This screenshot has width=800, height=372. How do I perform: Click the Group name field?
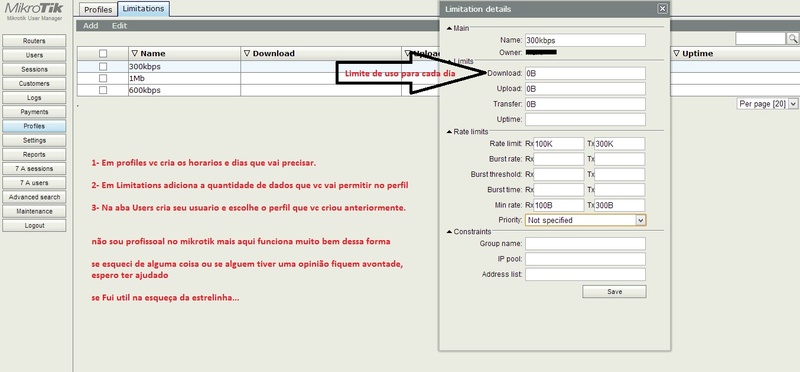tap(585, 243)
